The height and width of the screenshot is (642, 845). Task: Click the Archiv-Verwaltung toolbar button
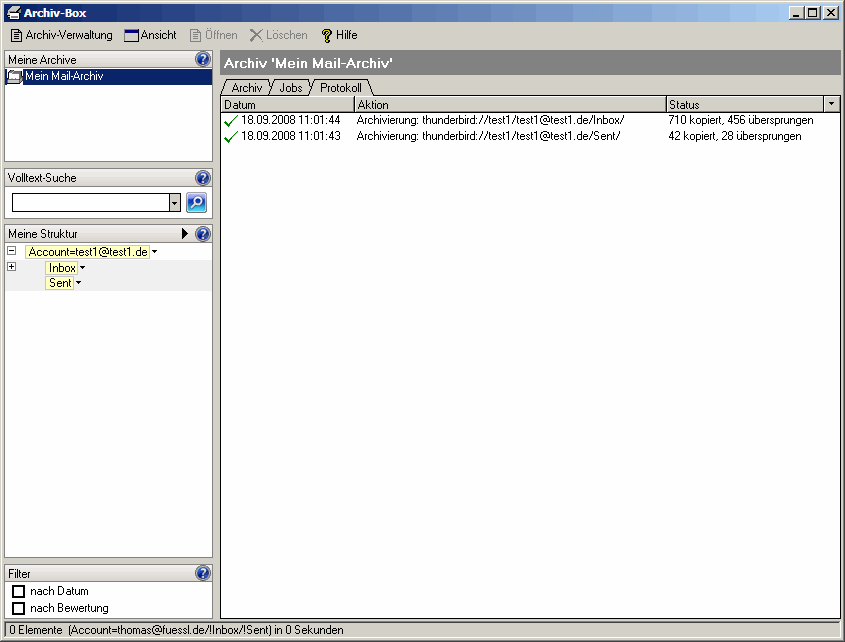pos(61,35)
